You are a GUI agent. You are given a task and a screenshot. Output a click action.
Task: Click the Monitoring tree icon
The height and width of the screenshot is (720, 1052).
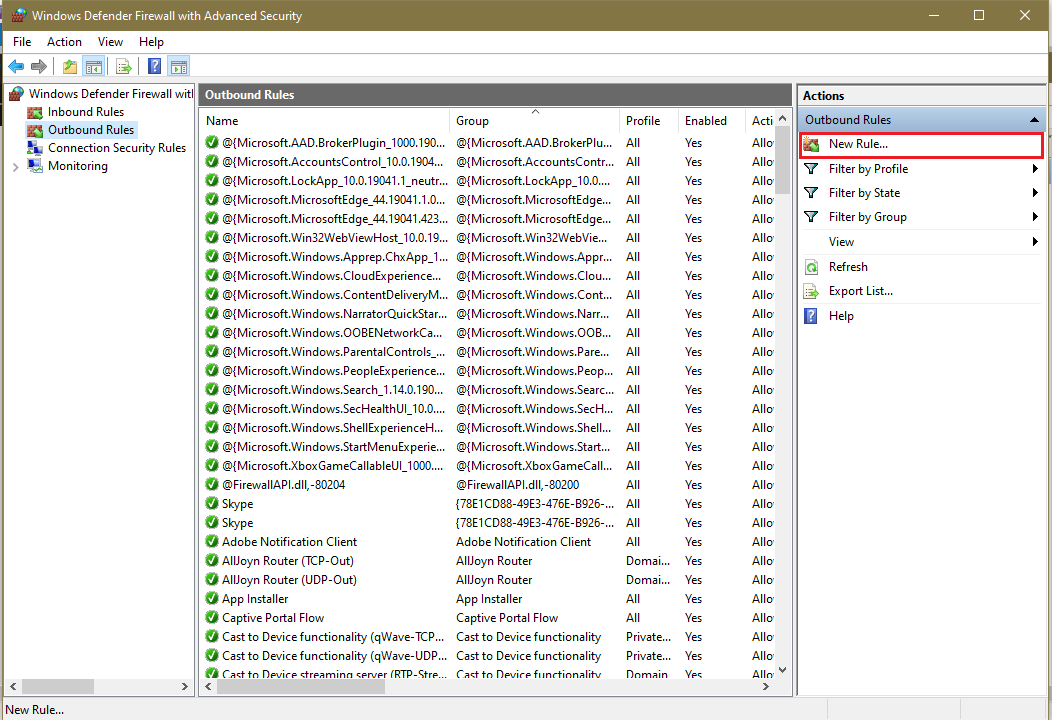tap(35, 166)
